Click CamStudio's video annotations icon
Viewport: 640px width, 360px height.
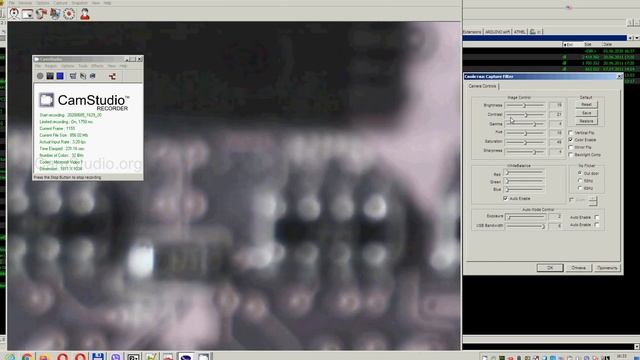point(83,76)
